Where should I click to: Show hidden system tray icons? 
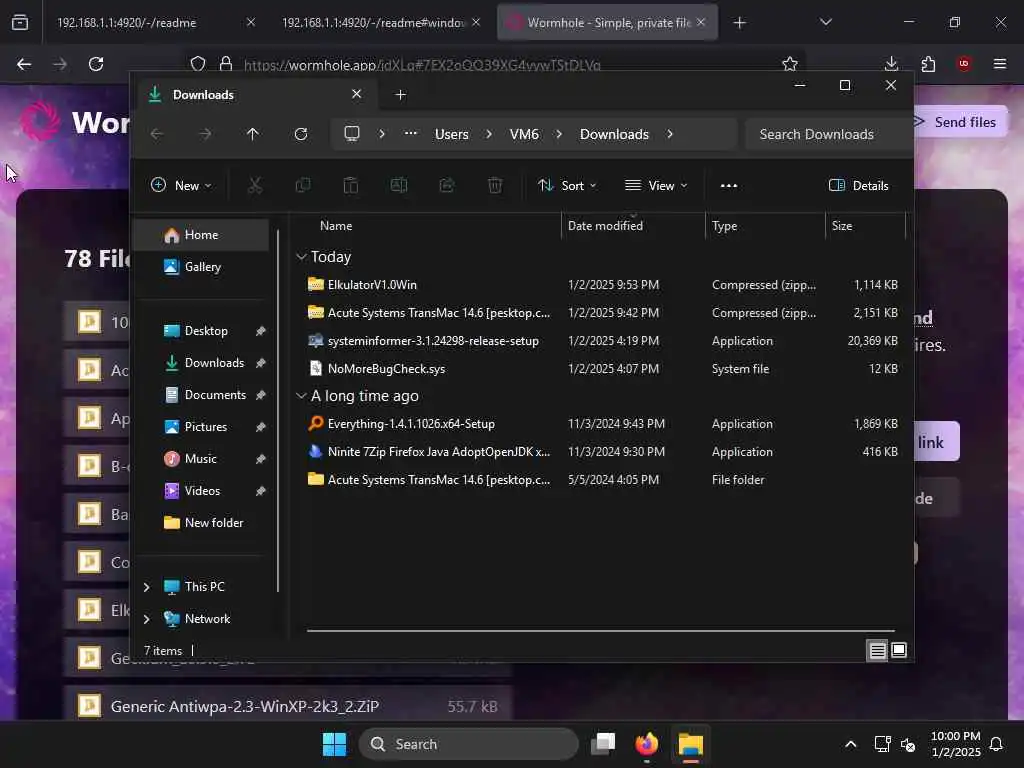click(x=850, y=744)
